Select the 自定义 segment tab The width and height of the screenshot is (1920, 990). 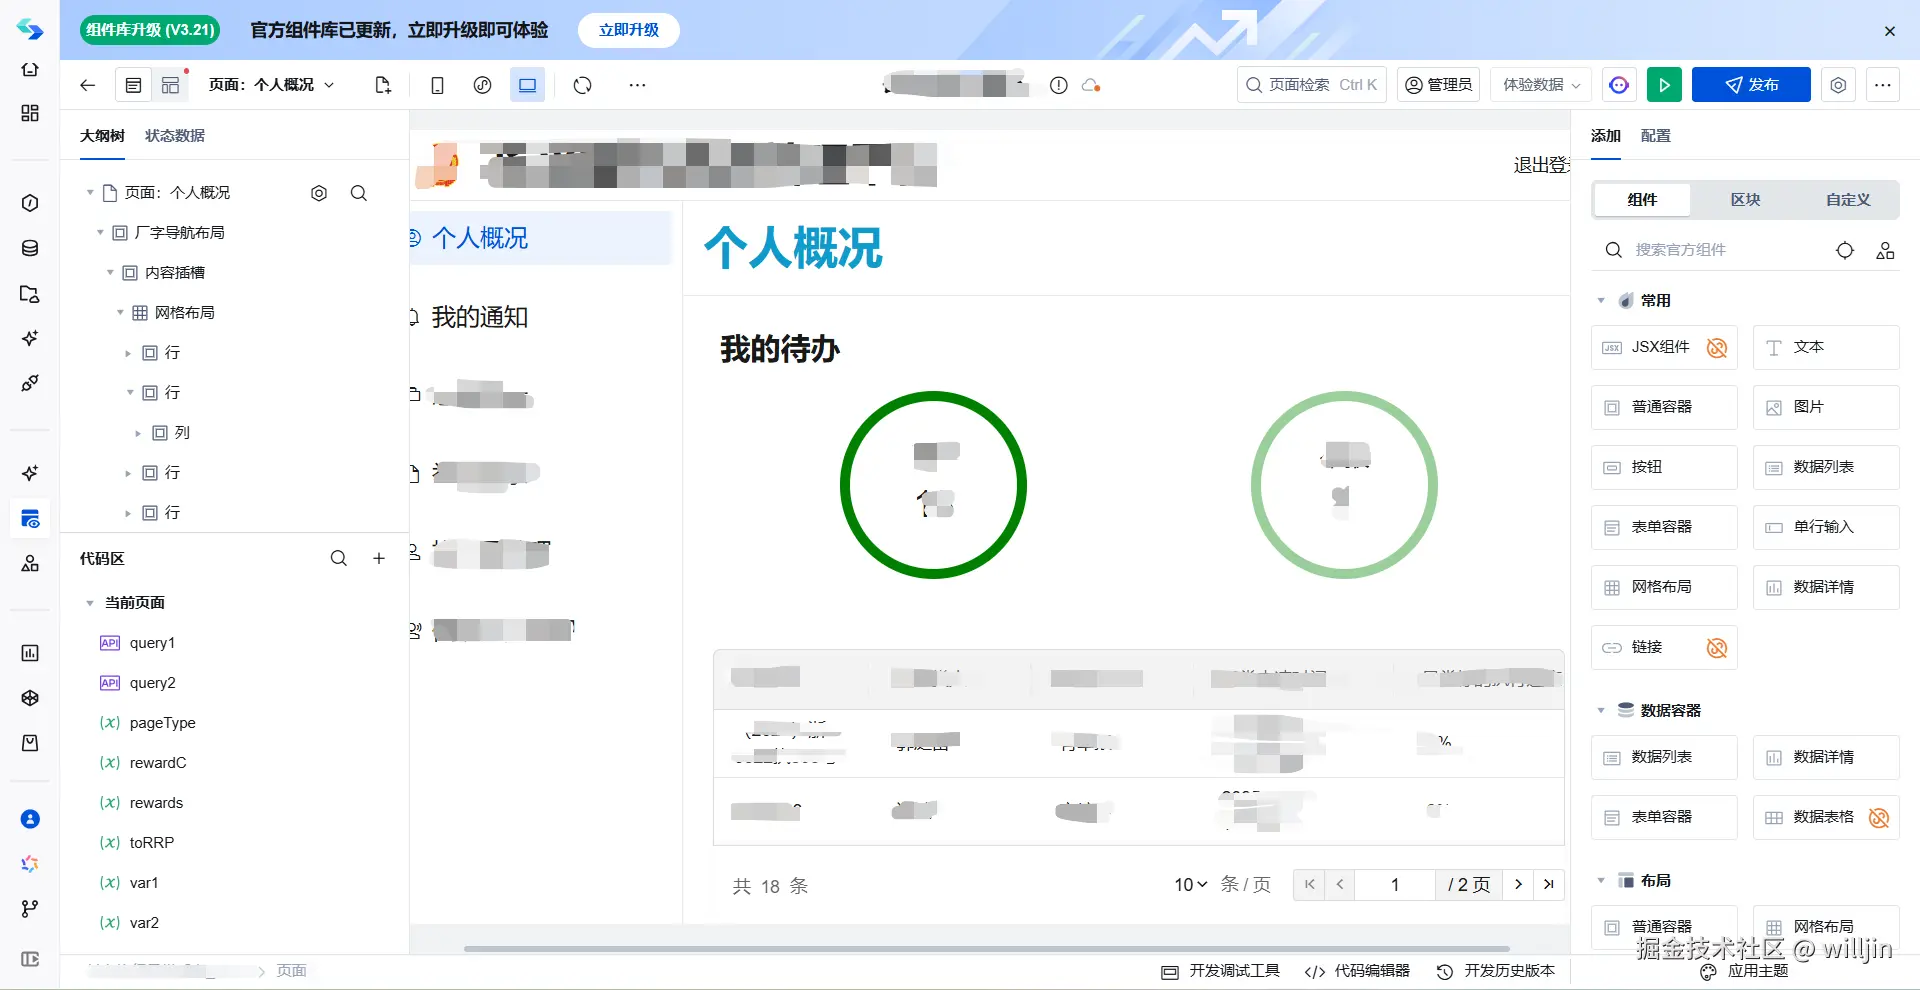(1847, 200)
